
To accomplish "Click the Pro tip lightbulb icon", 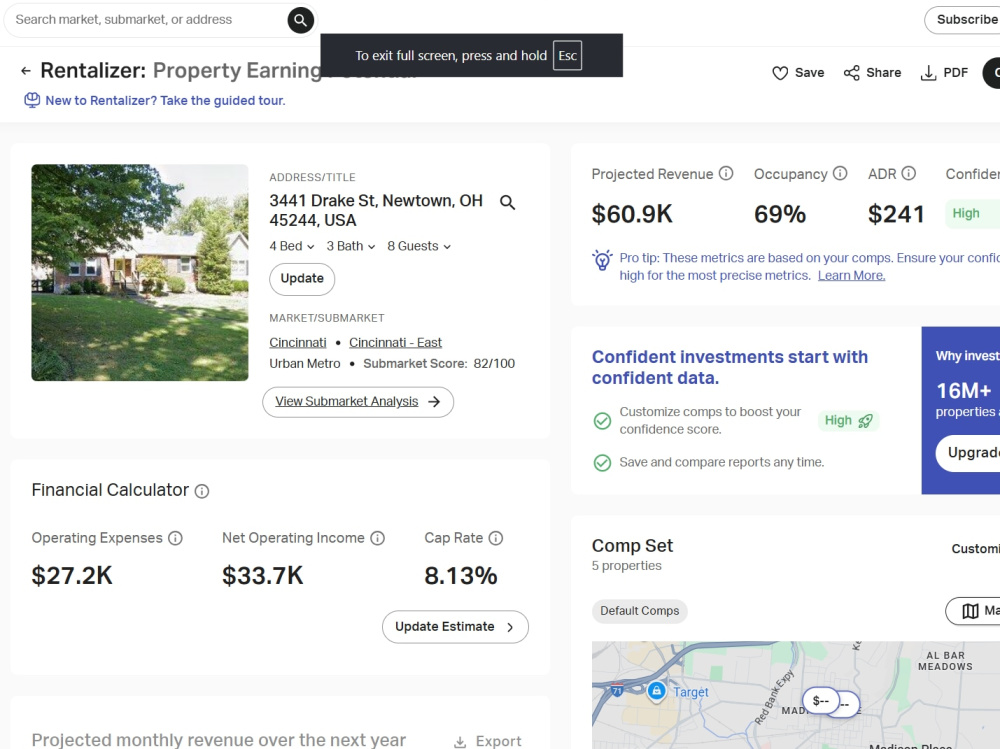I will tap(602, 260).
